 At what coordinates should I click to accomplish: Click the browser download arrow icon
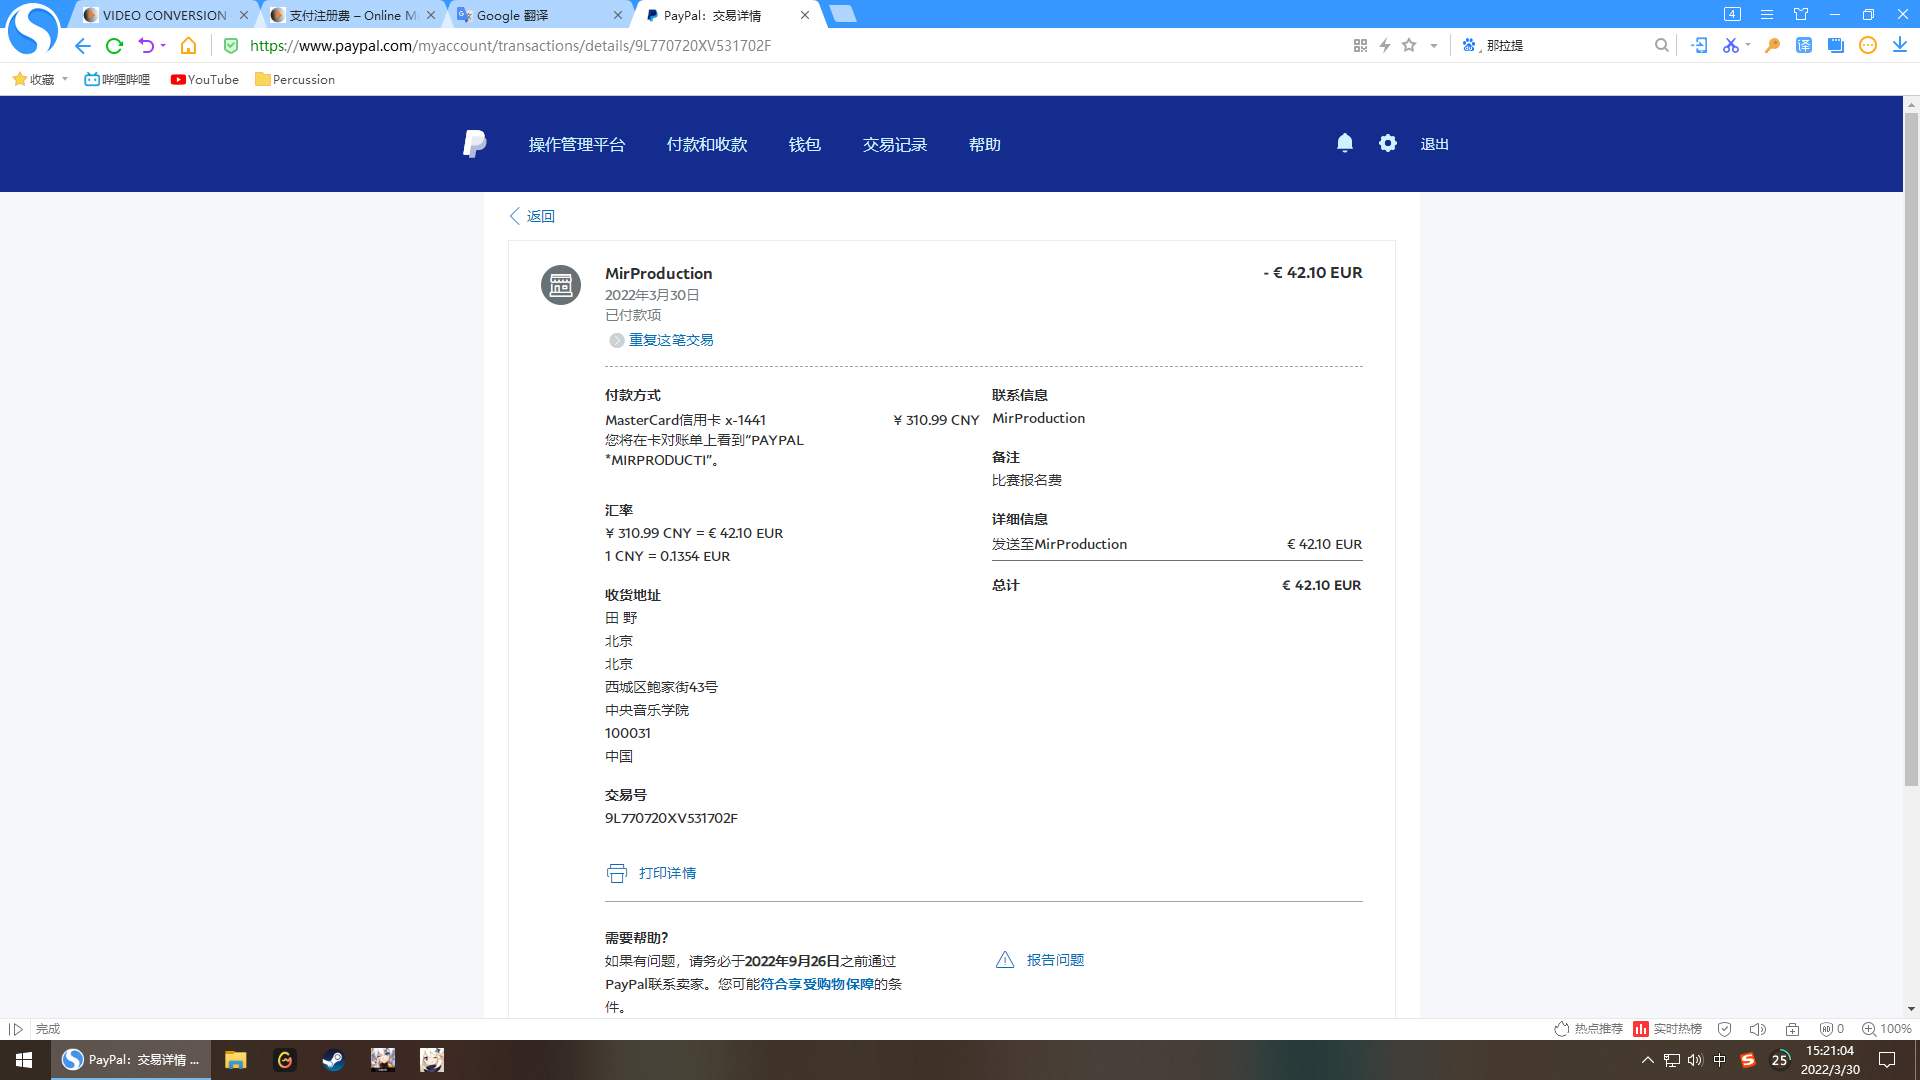tap(1899, 45)
